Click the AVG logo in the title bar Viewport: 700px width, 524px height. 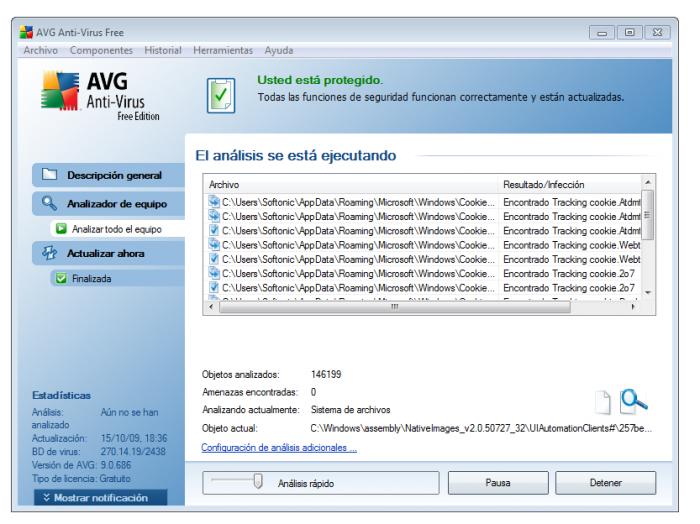point(26,32)
